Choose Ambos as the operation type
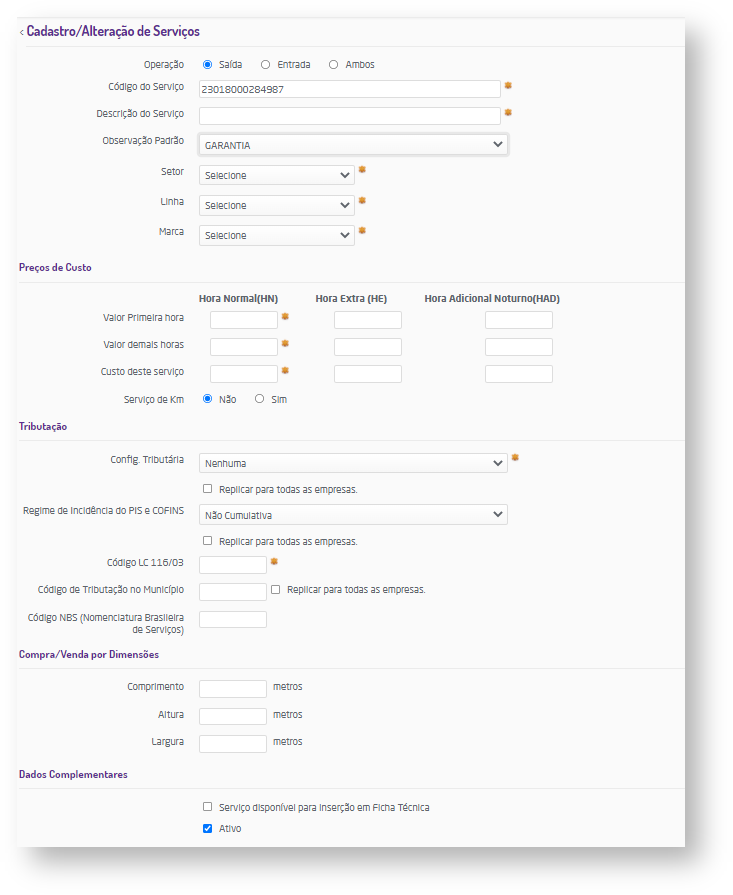 click(x=333, y=65)
